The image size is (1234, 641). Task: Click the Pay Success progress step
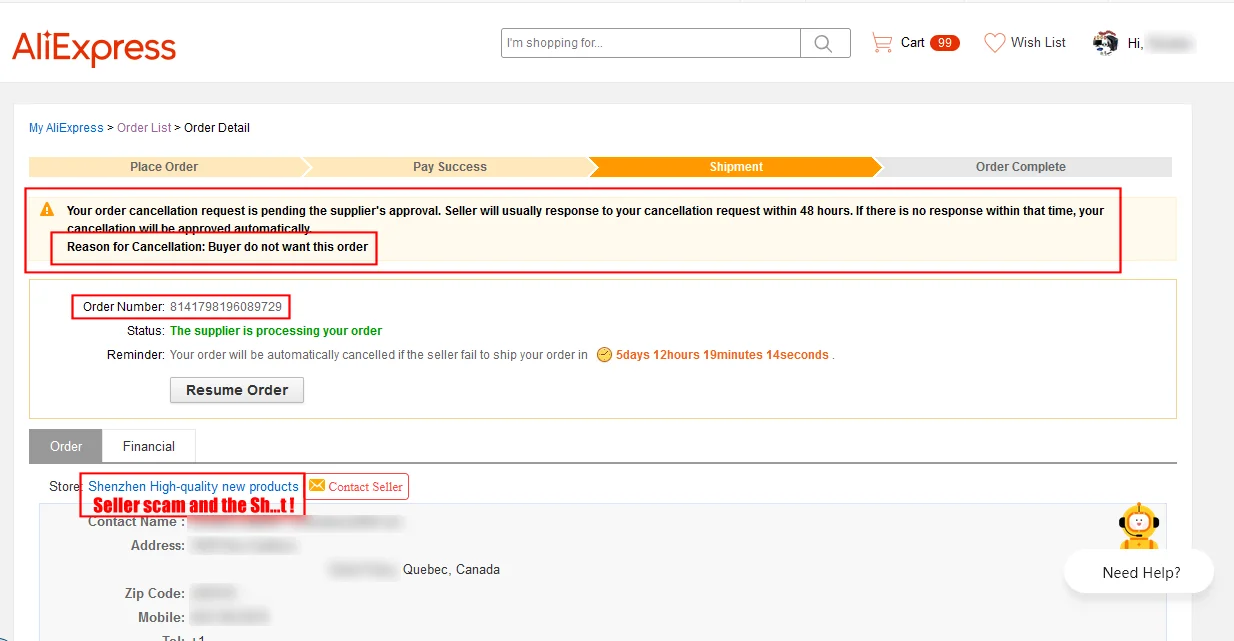pos(450,167)
